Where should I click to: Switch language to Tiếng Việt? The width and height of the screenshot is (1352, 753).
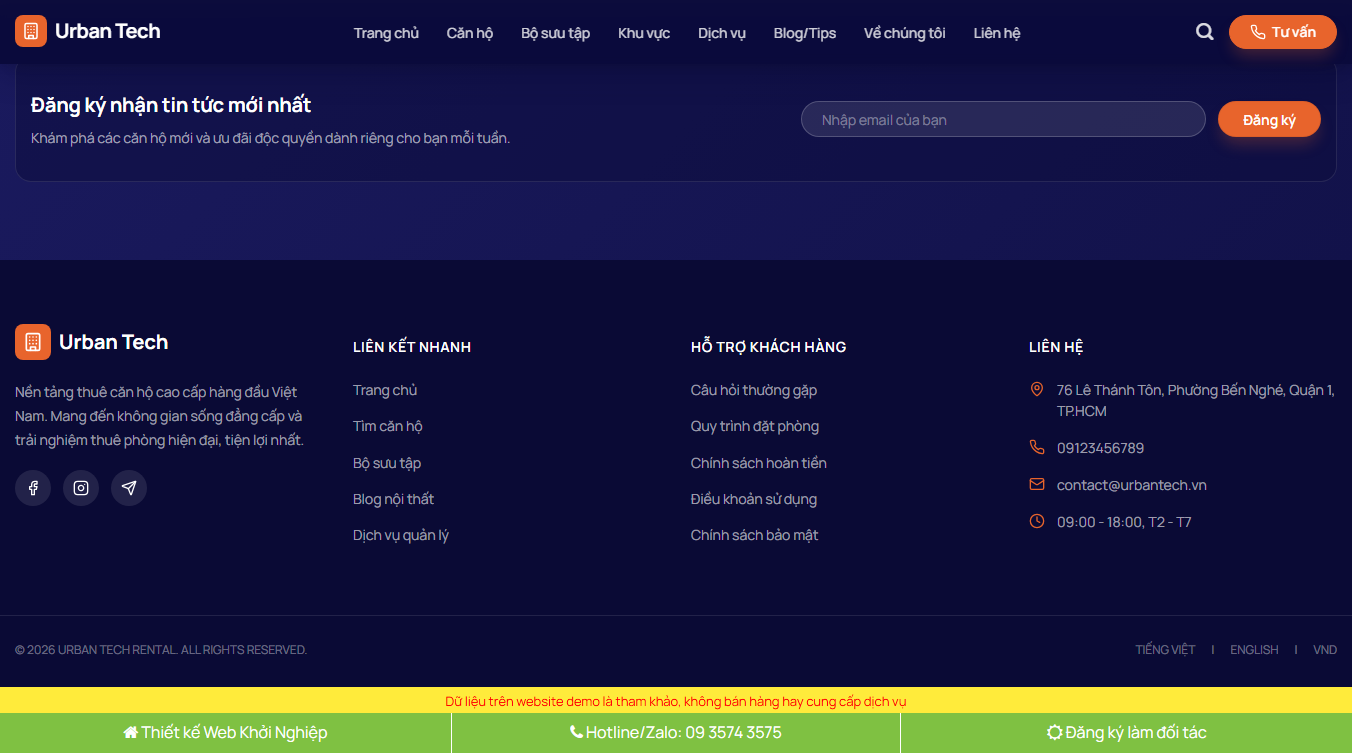(1165, 650)
